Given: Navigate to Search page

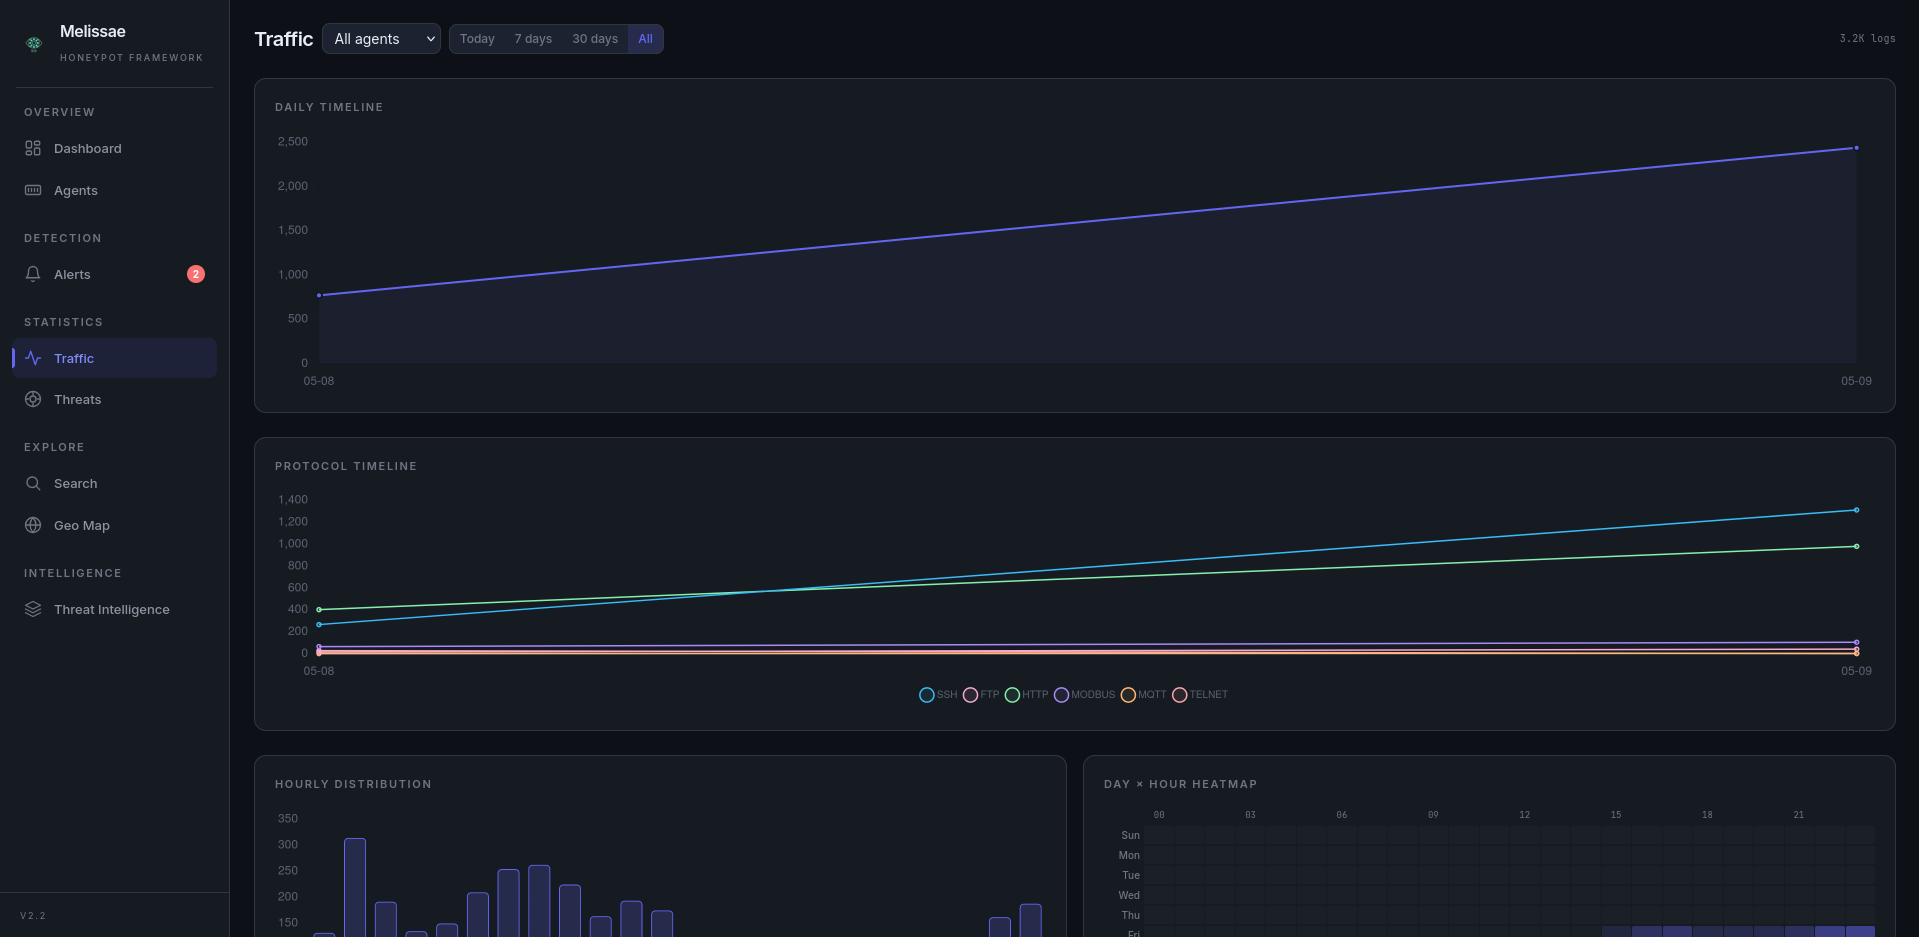Looking at the screenshot, I should (114, 483).
